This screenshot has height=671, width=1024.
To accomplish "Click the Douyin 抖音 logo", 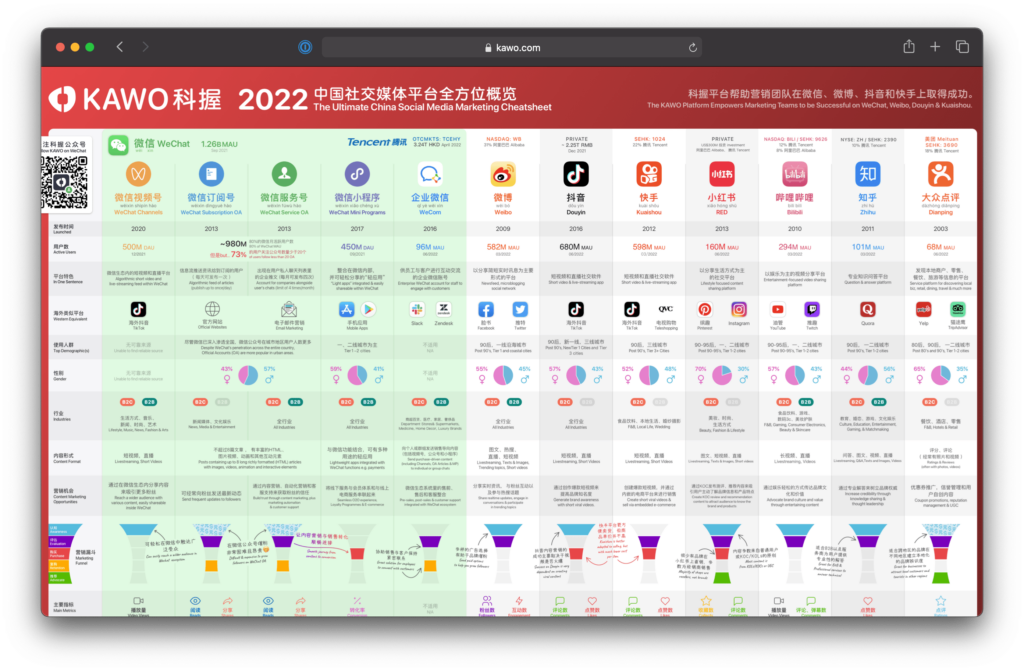I will coord(575,174).
